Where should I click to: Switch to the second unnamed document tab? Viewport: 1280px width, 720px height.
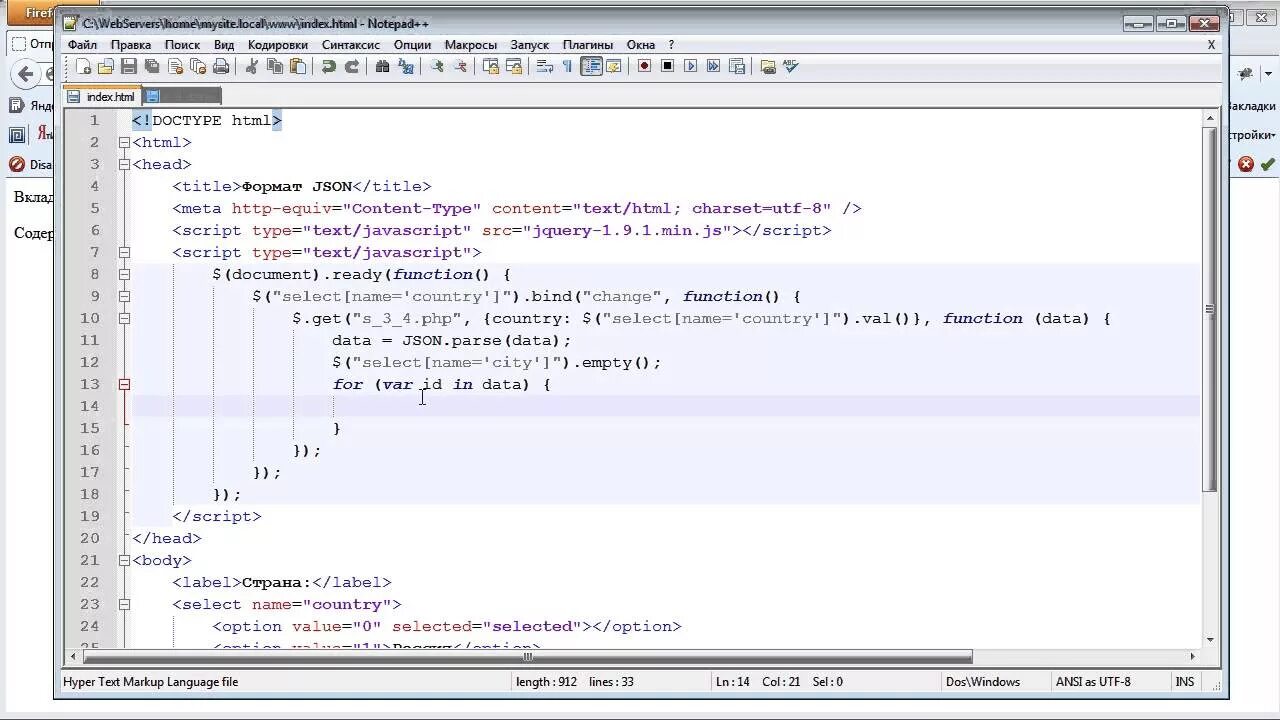[181, 97]
